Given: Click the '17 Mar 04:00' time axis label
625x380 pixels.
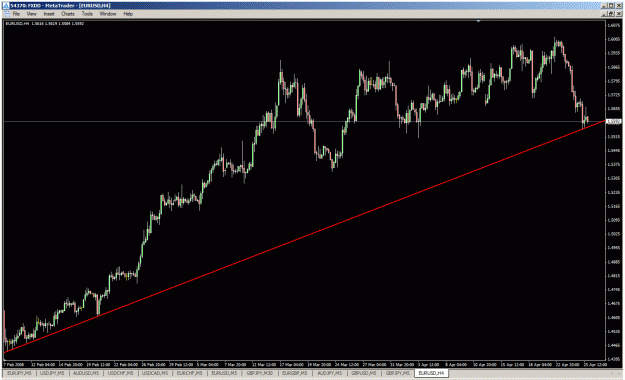Looking at the screenshot, I should click(292, 364).
